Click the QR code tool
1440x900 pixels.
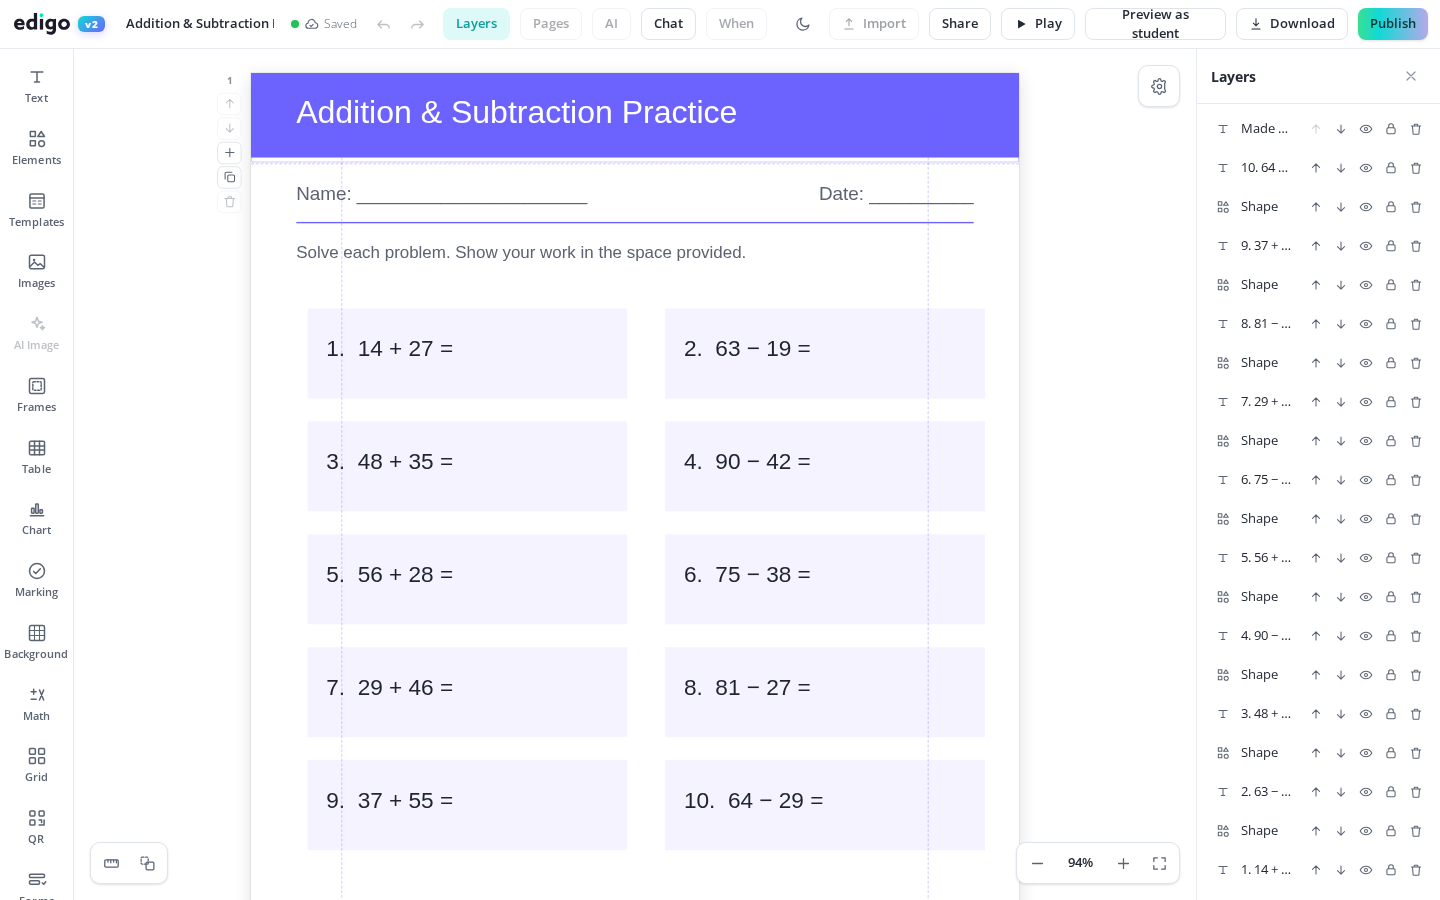[36, 827]
